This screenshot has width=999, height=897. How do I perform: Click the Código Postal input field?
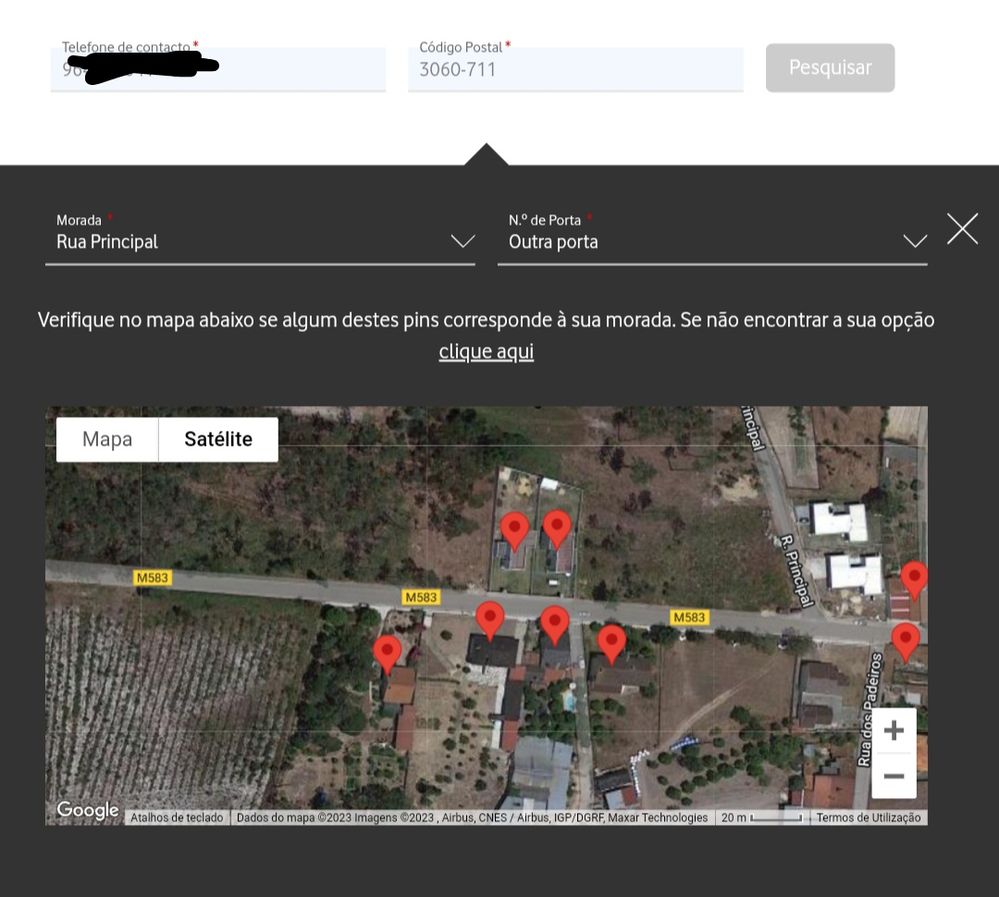pyautogui.click(x=575, y=69)
